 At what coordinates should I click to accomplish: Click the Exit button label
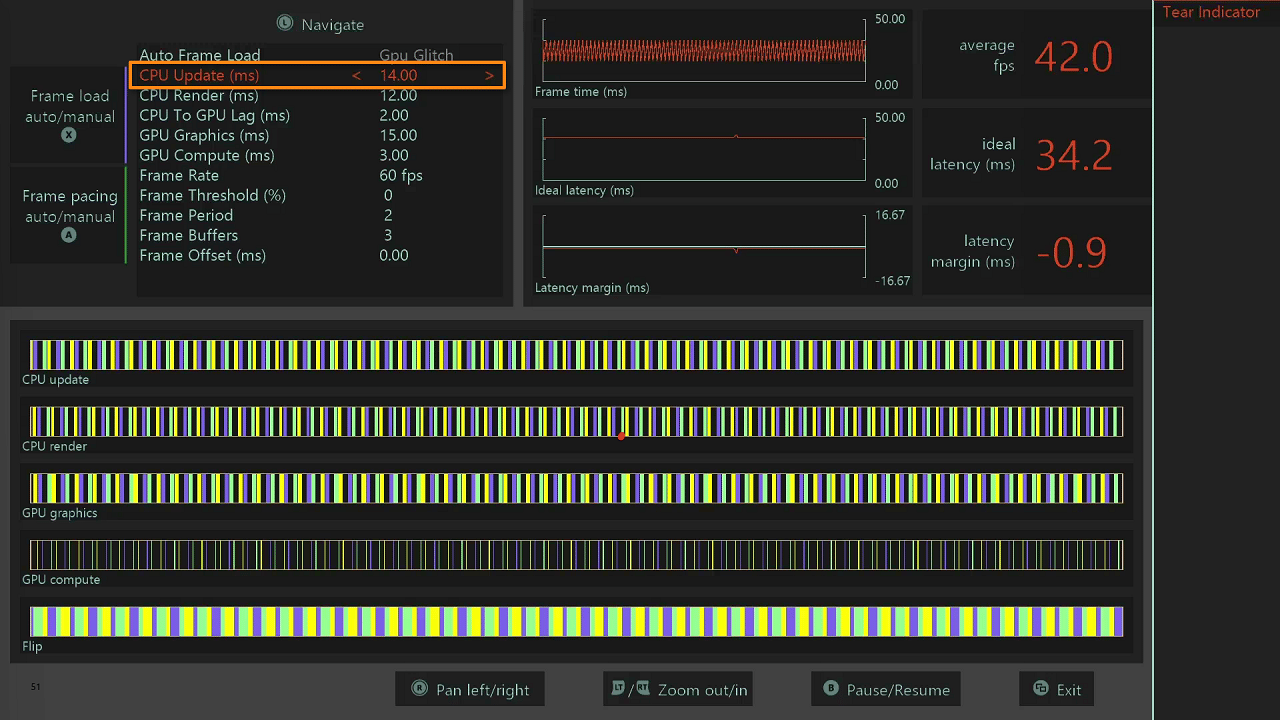click(1069, 690)
